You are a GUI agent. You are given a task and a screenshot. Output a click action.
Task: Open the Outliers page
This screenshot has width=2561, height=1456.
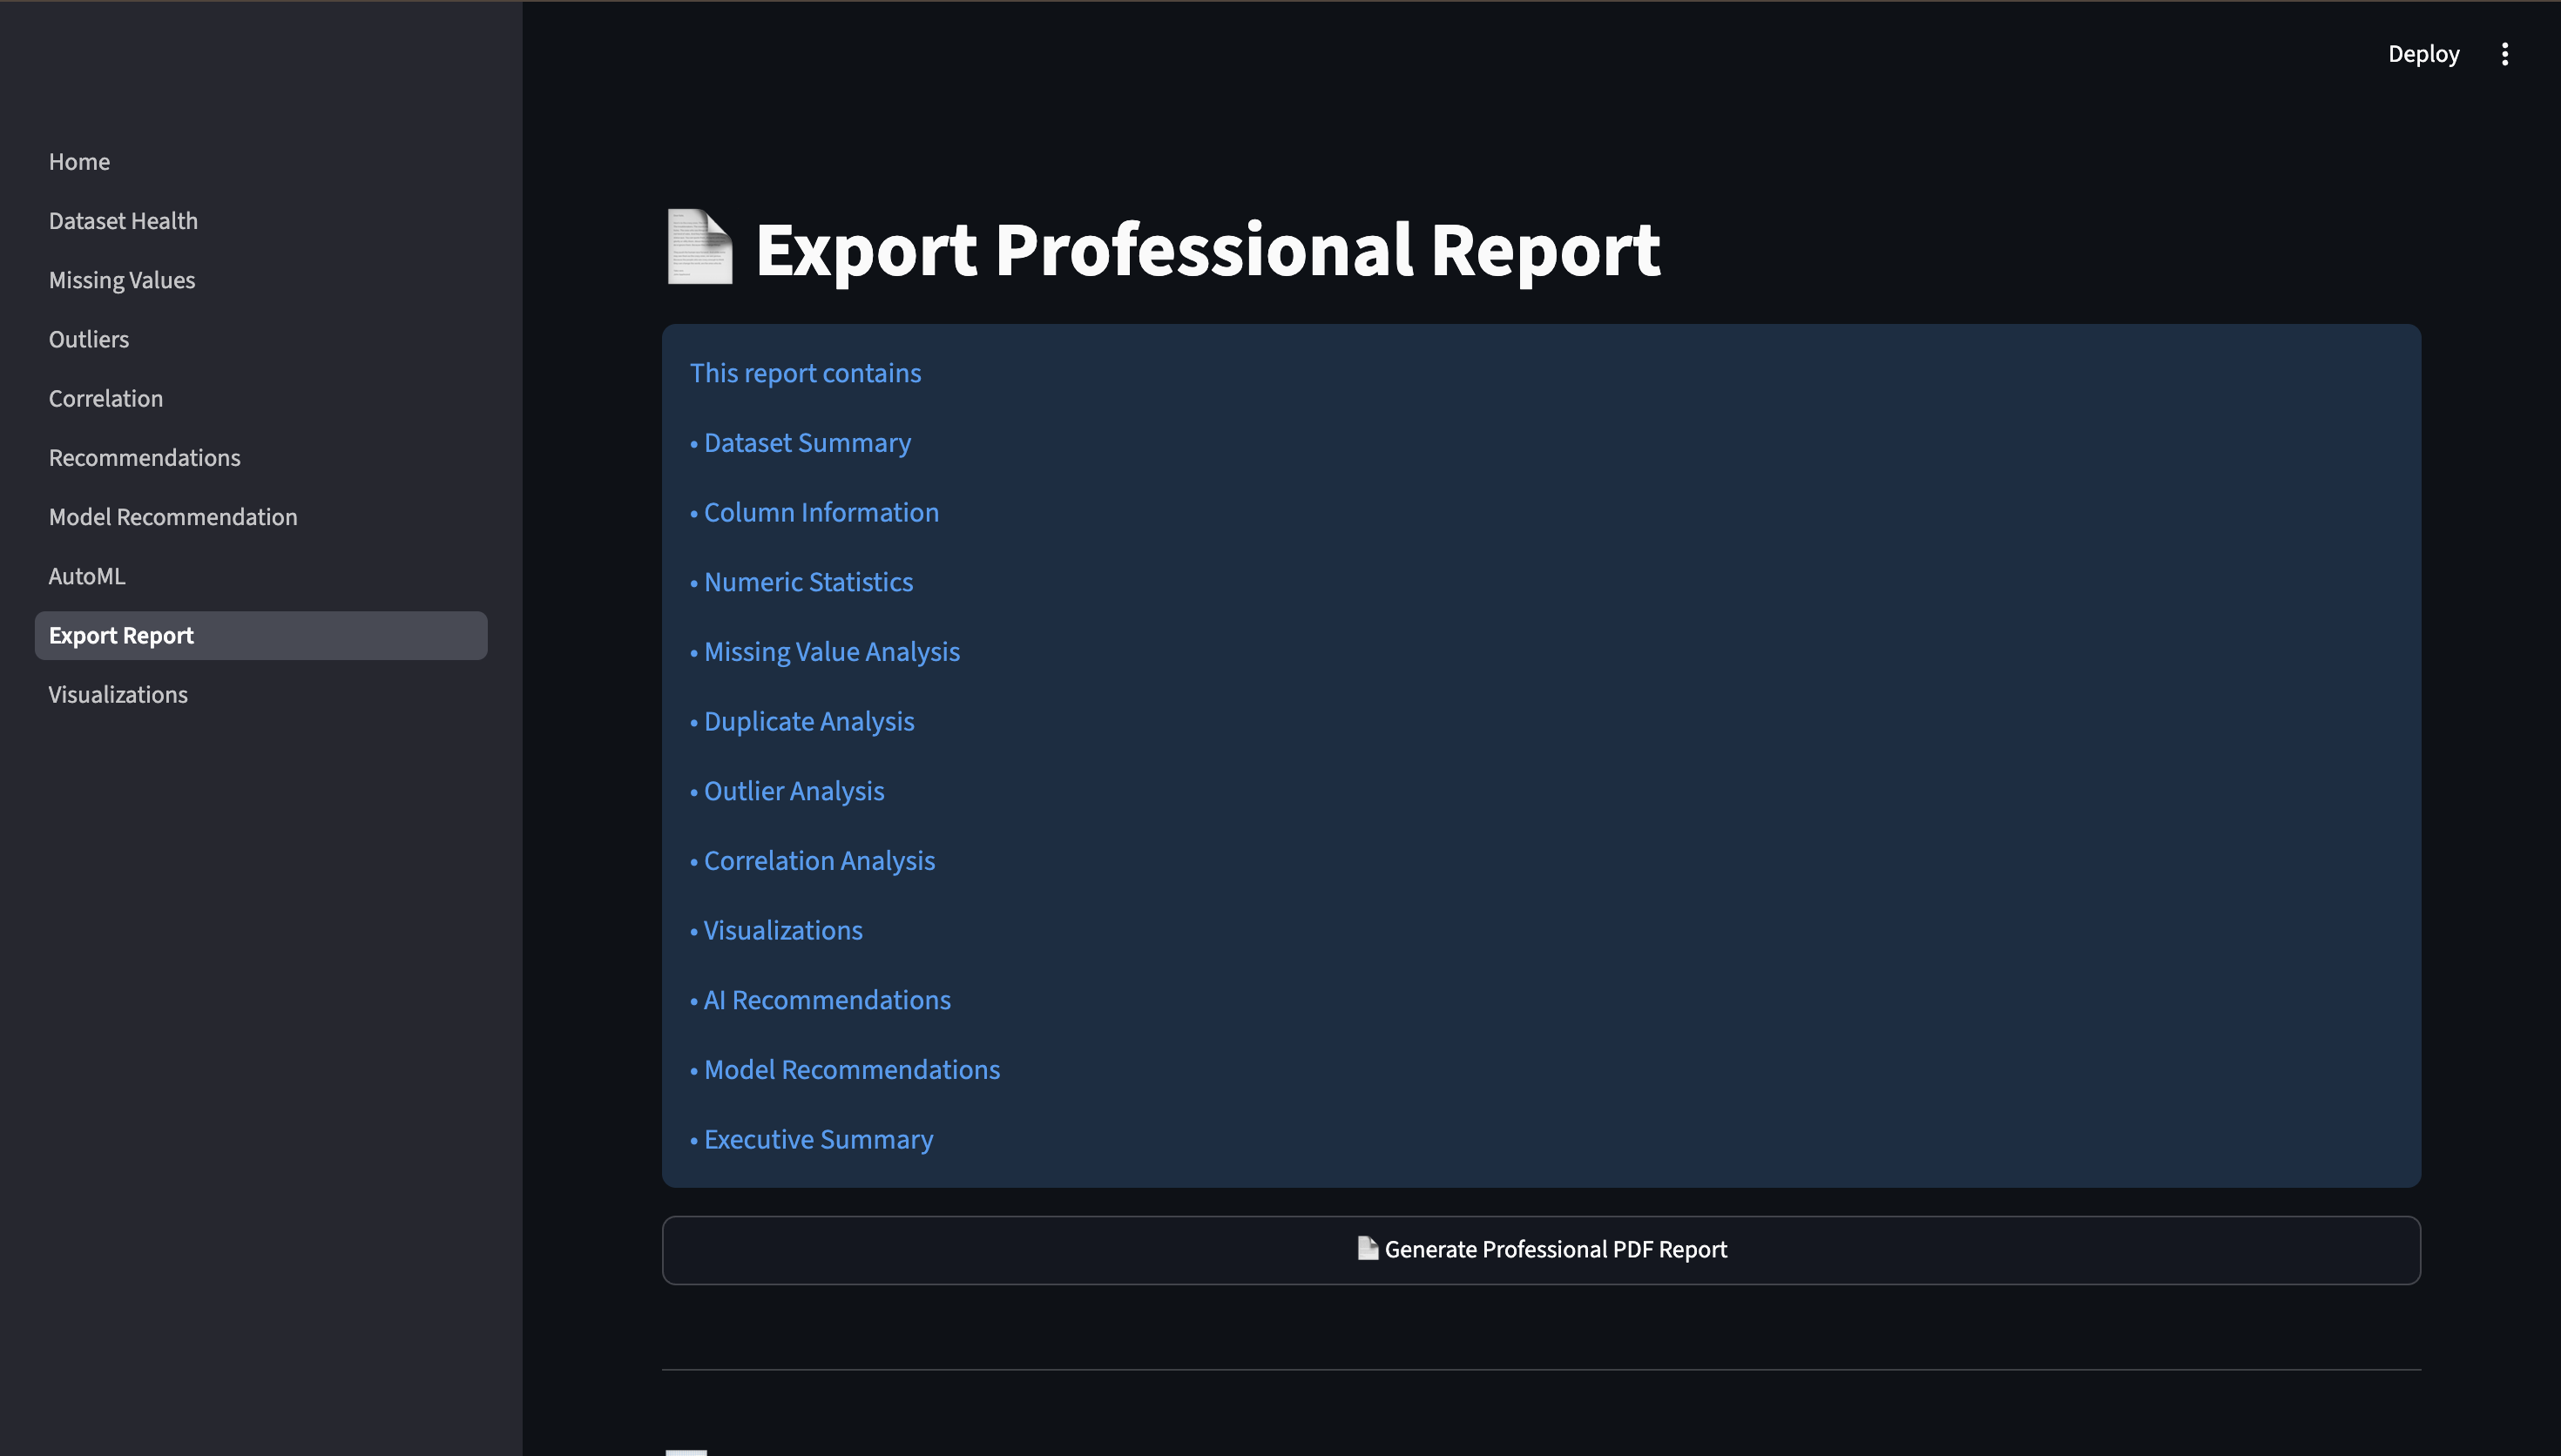click(261, 339)
